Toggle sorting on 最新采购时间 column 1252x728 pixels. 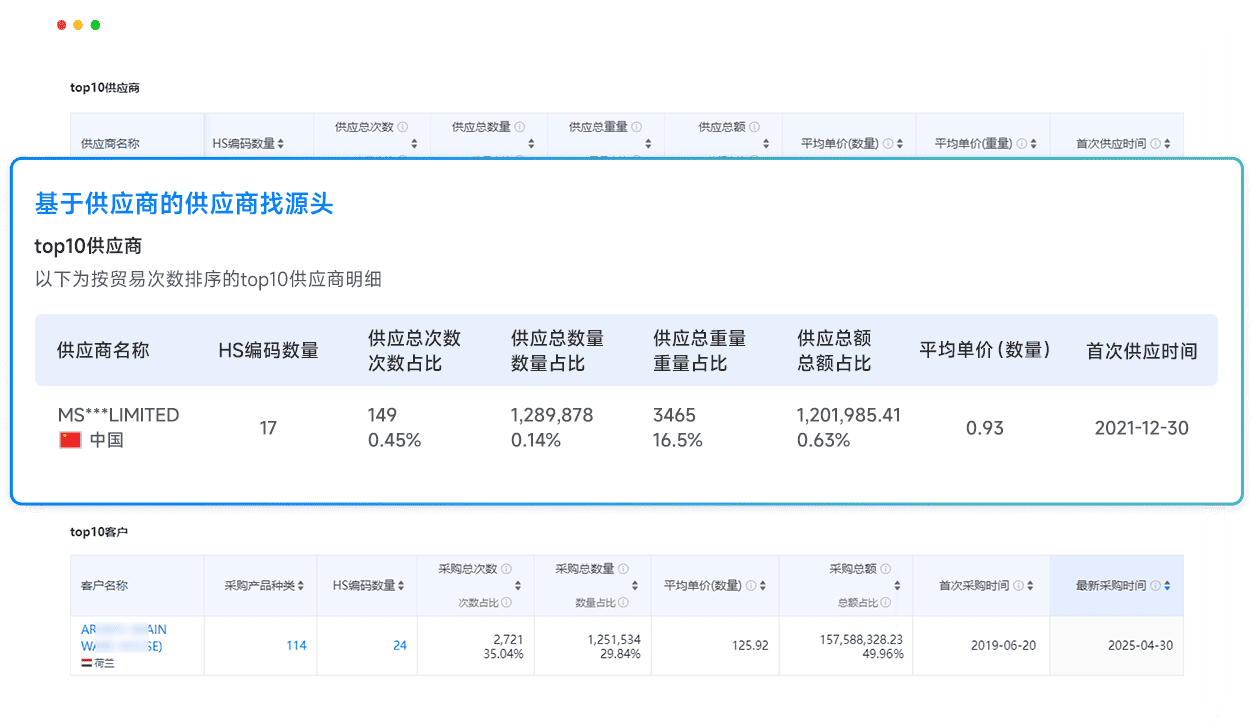click(1166, 585)
